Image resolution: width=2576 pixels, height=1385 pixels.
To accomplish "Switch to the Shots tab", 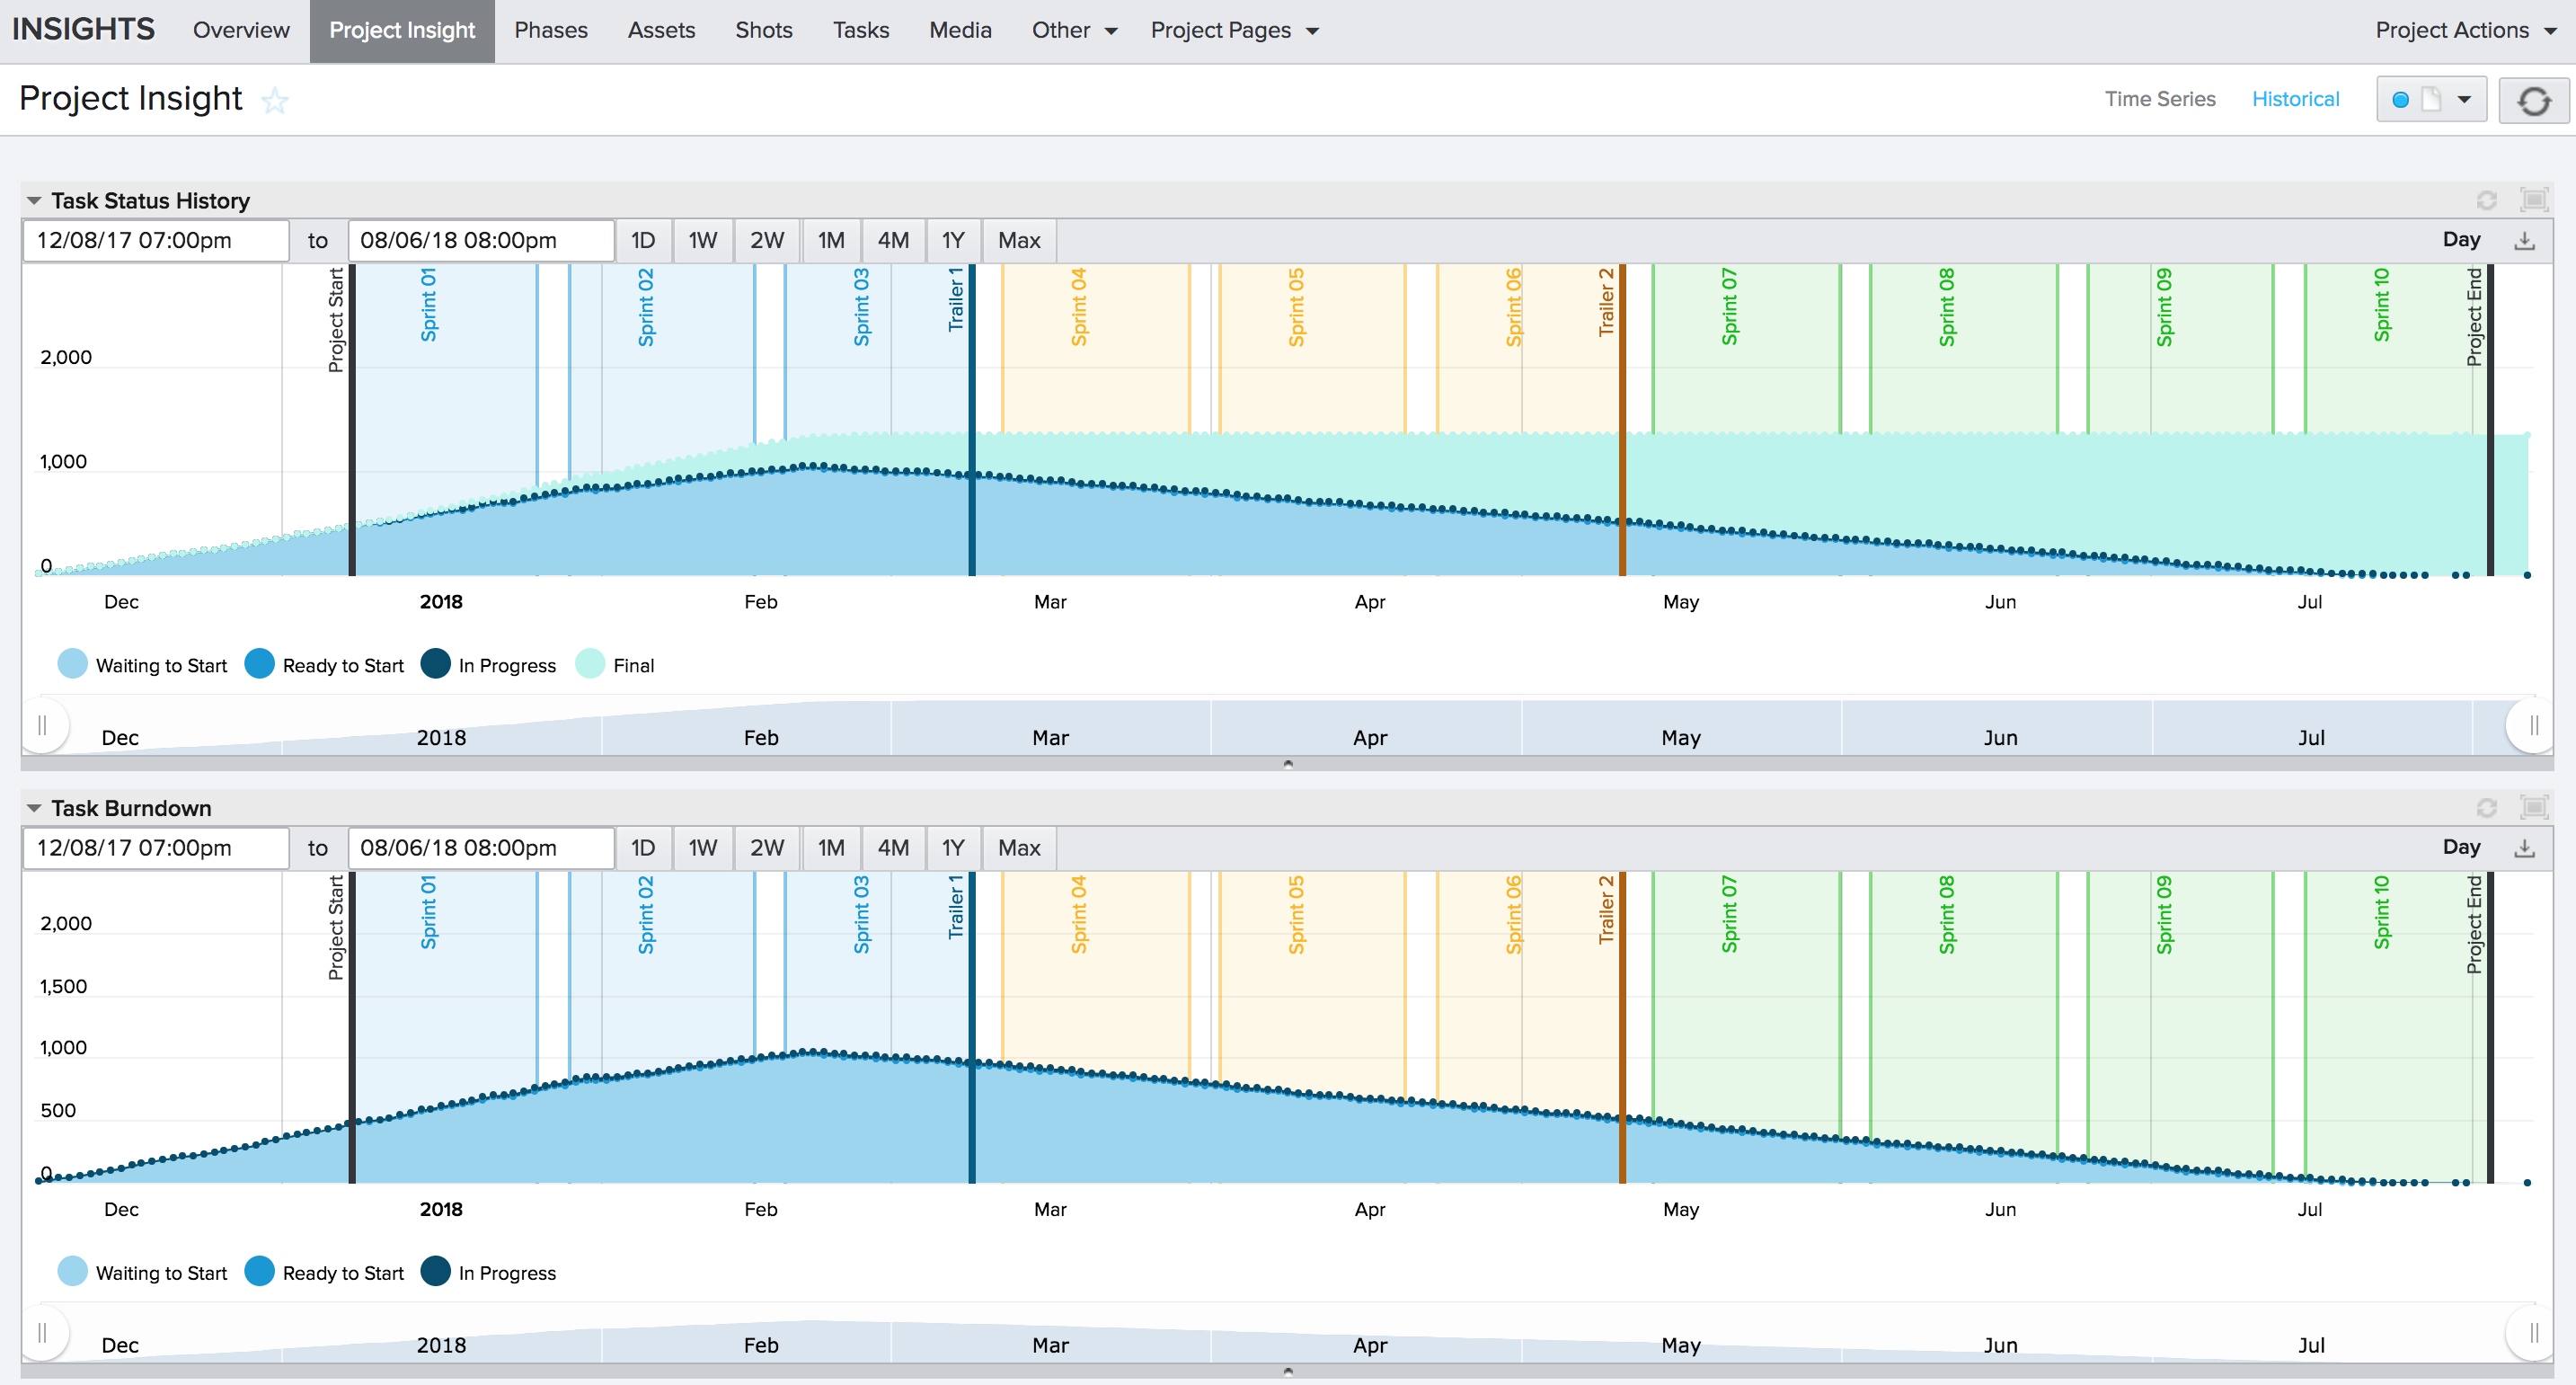I will 763,30.
